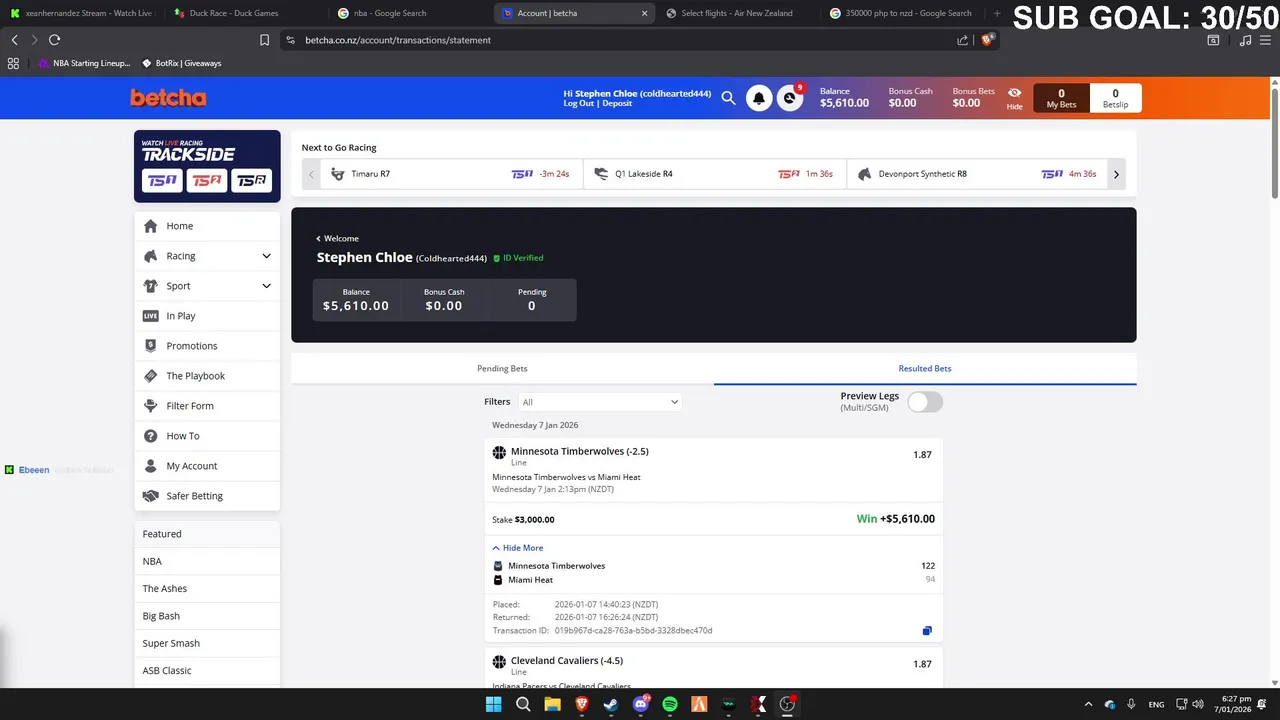Expand the Racing menu in the sidebar
Image resolution: width=1280 pixels, height=720 pixels.
coord(207,256)
